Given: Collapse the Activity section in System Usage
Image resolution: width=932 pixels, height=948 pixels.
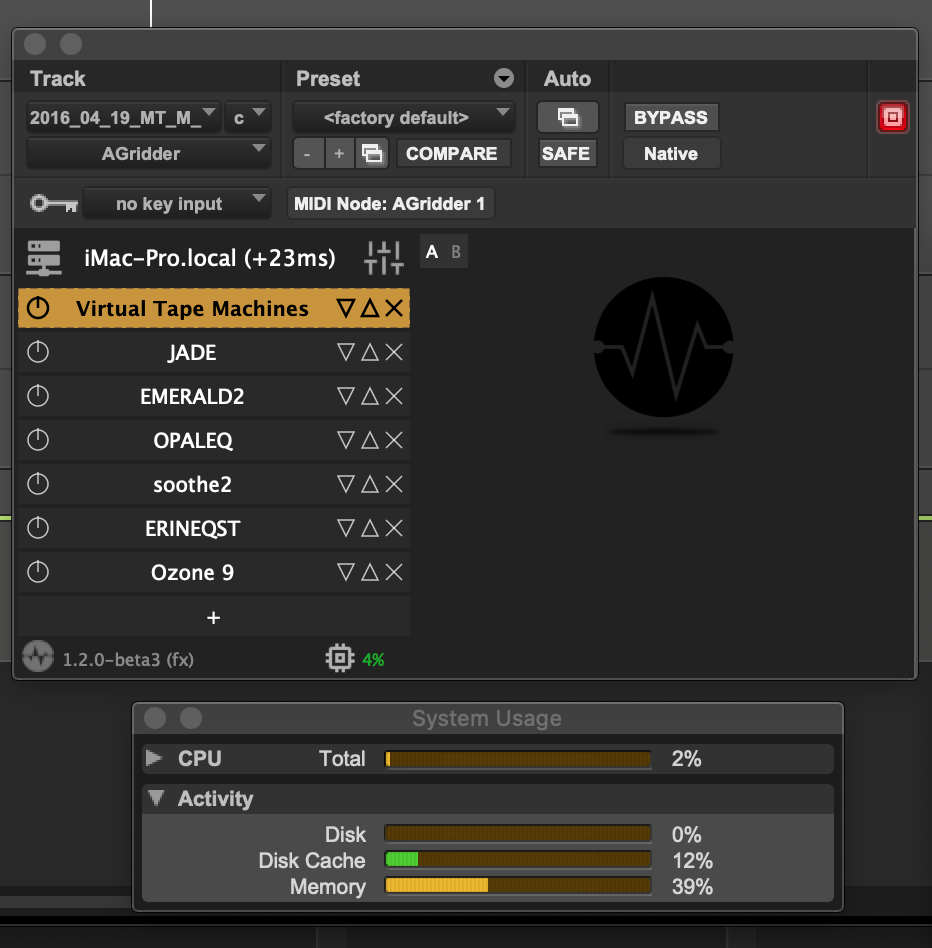Looking at the screenshot, I should (156, 798).
